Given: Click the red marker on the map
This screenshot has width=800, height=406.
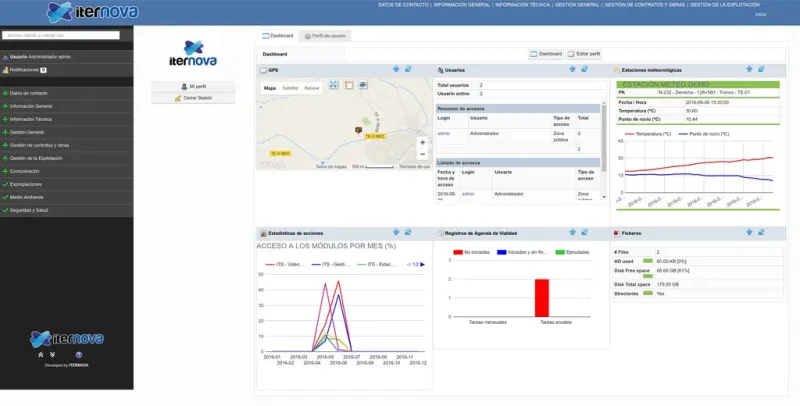Looking at the screenshot, I should click(359, 131).
